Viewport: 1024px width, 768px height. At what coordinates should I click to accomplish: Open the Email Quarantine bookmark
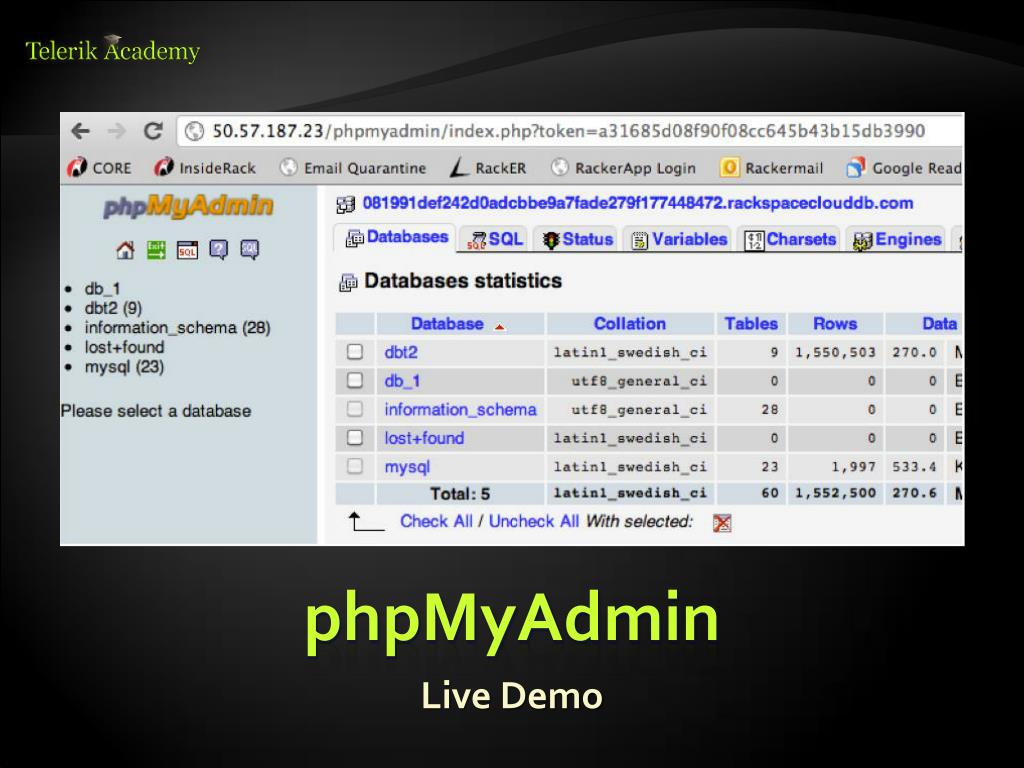[352, 168]
